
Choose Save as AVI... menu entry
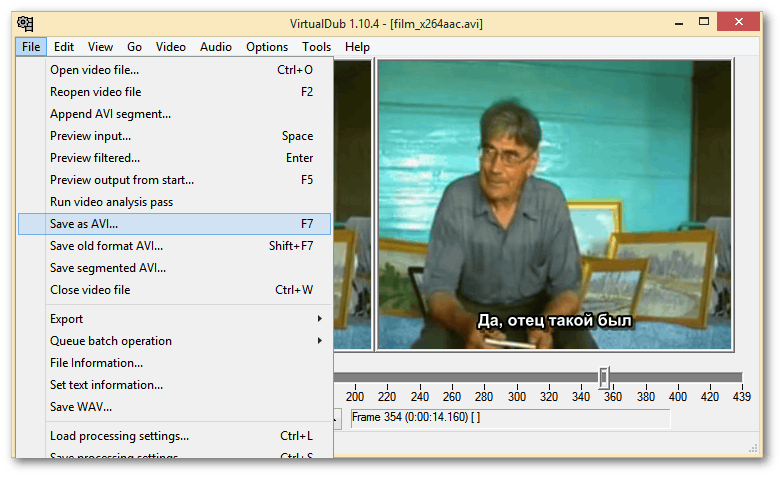pyautogui.click(x=84, y=224)
